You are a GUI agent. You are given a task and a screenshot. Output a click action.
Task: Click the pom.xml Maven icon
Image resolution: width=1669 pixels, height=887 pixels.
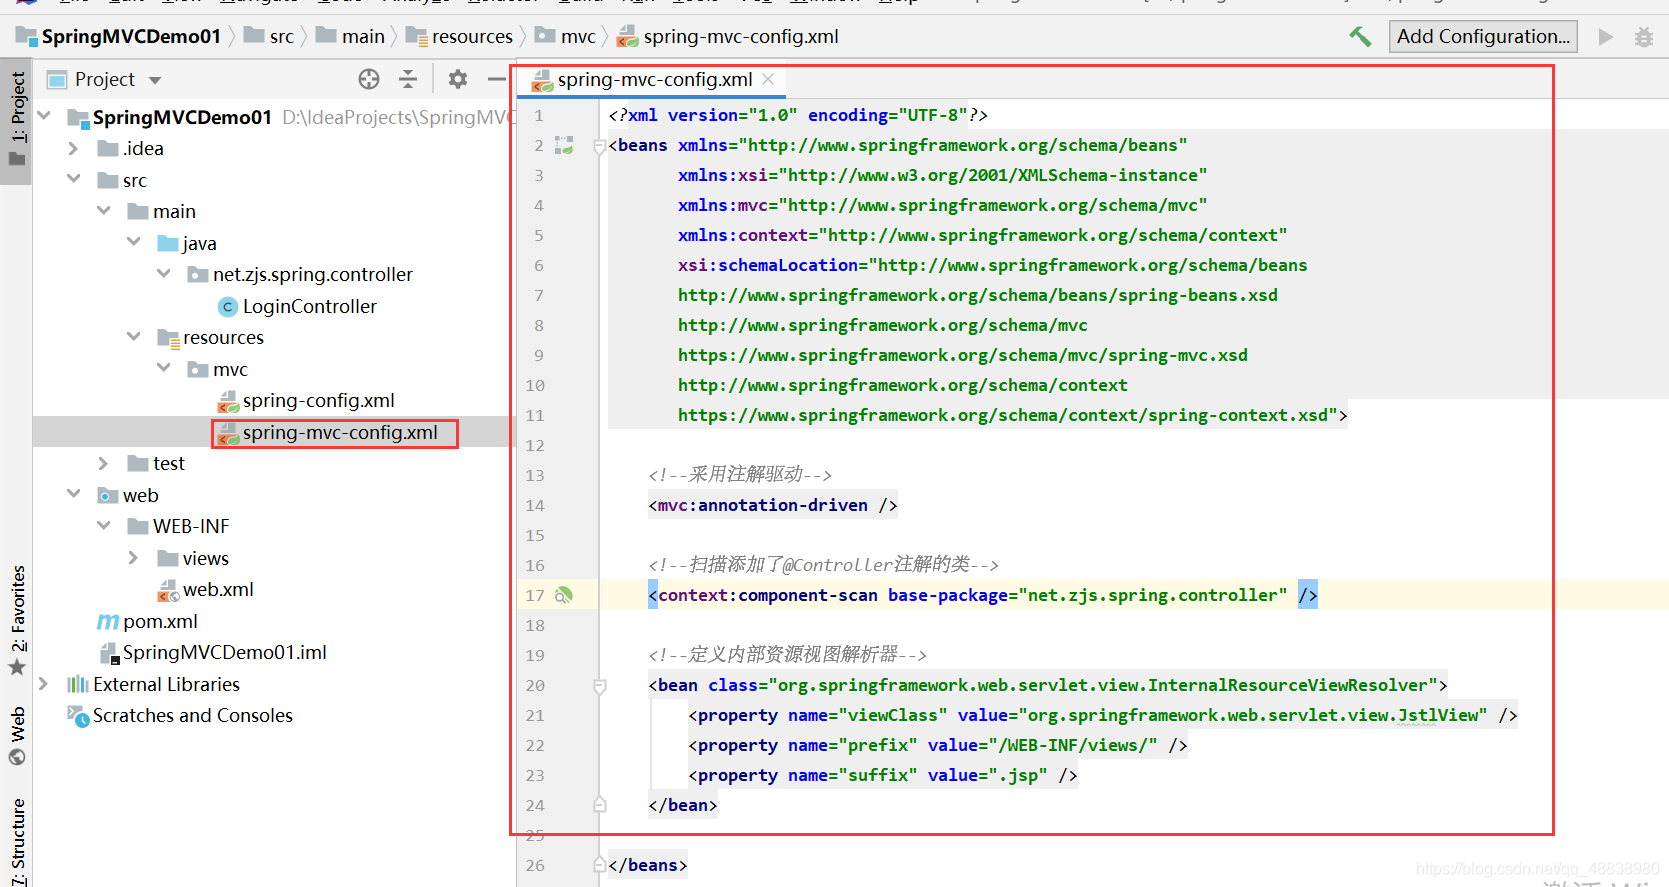pos(108,622)
